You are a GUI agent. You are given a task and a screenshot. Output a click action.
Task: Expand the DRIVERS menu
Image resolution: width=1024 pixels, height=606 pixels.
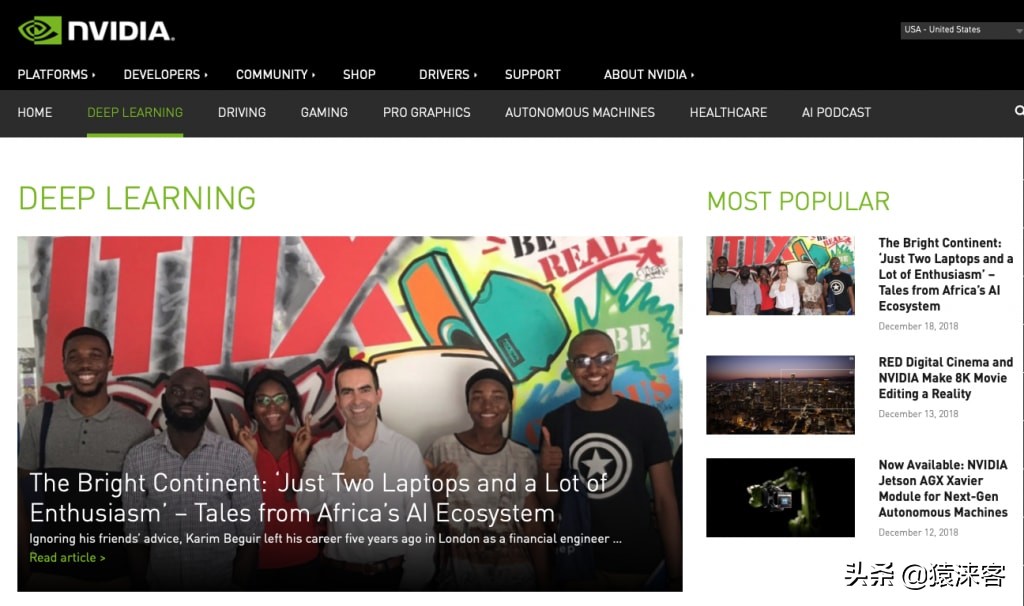[x=448, y=74]
